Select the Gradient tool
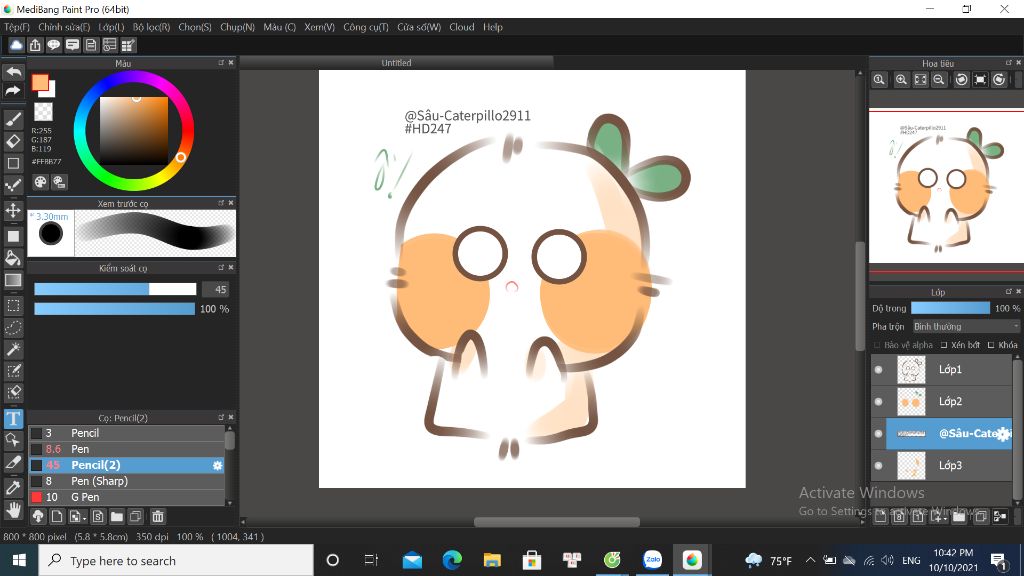The width and height of the screenshot is (1024, 576). click(13, 280)
